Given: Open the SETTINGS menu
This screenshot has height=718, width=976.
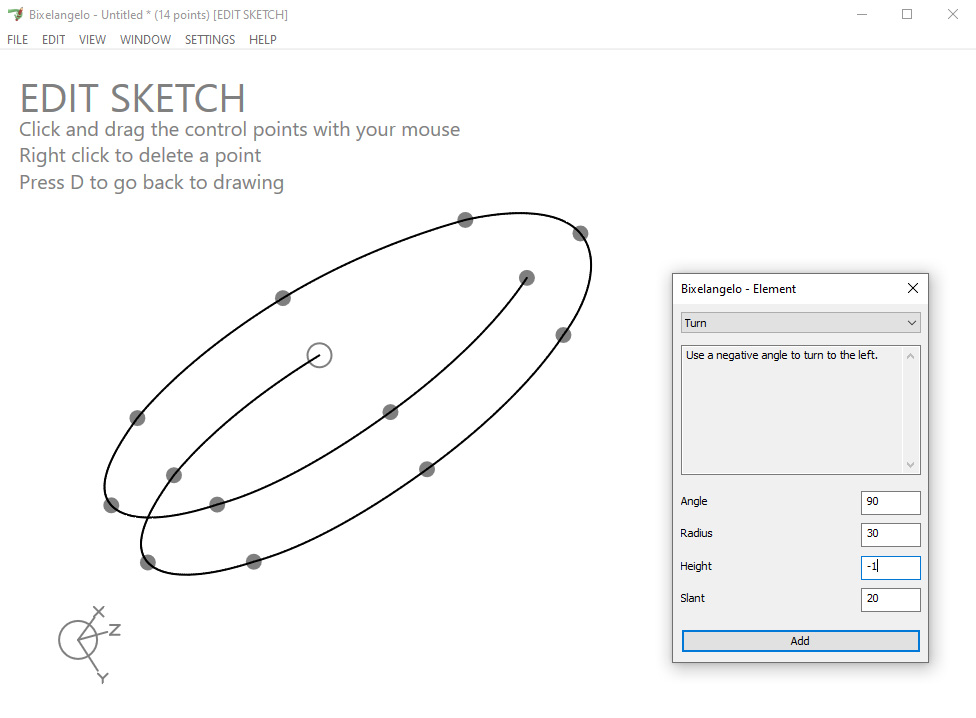Looking at the screenshot, I should coord(210,40).
